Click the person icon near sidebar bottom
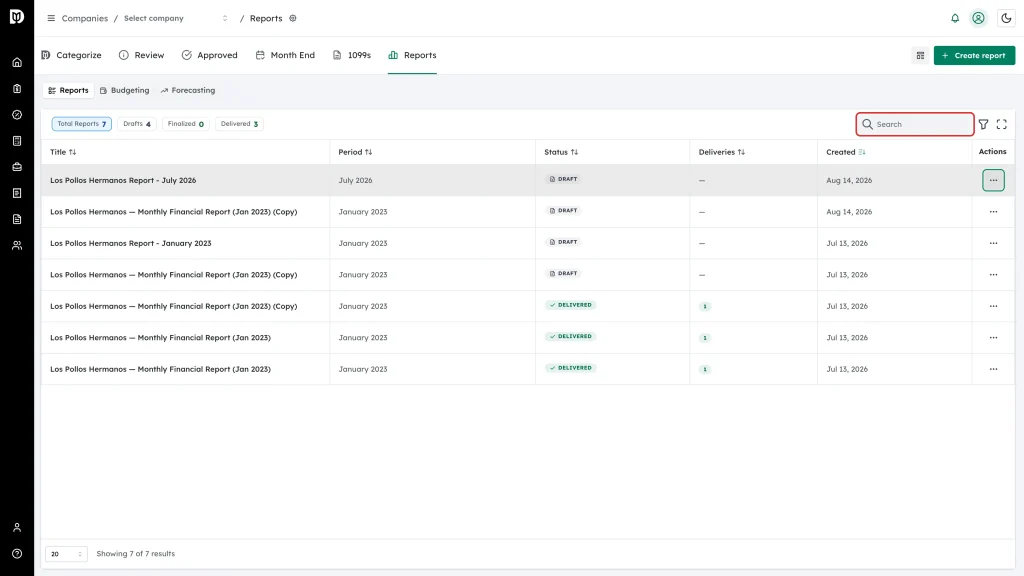 [17, 528]
